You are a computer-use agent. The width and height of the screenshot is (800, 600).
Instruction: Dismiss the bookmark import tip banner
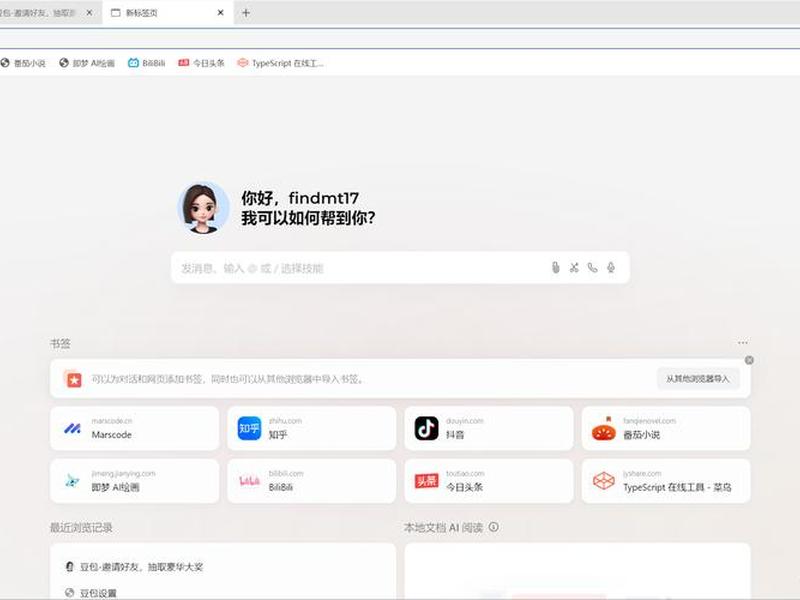coord(749,360)
